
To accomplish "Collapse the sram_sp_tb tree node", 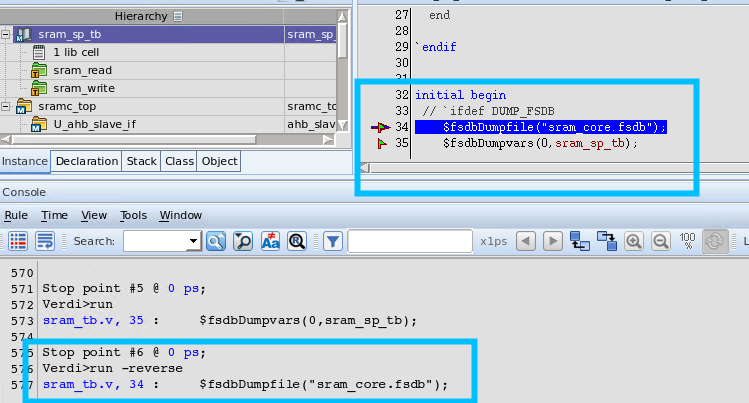I will 7,34.
